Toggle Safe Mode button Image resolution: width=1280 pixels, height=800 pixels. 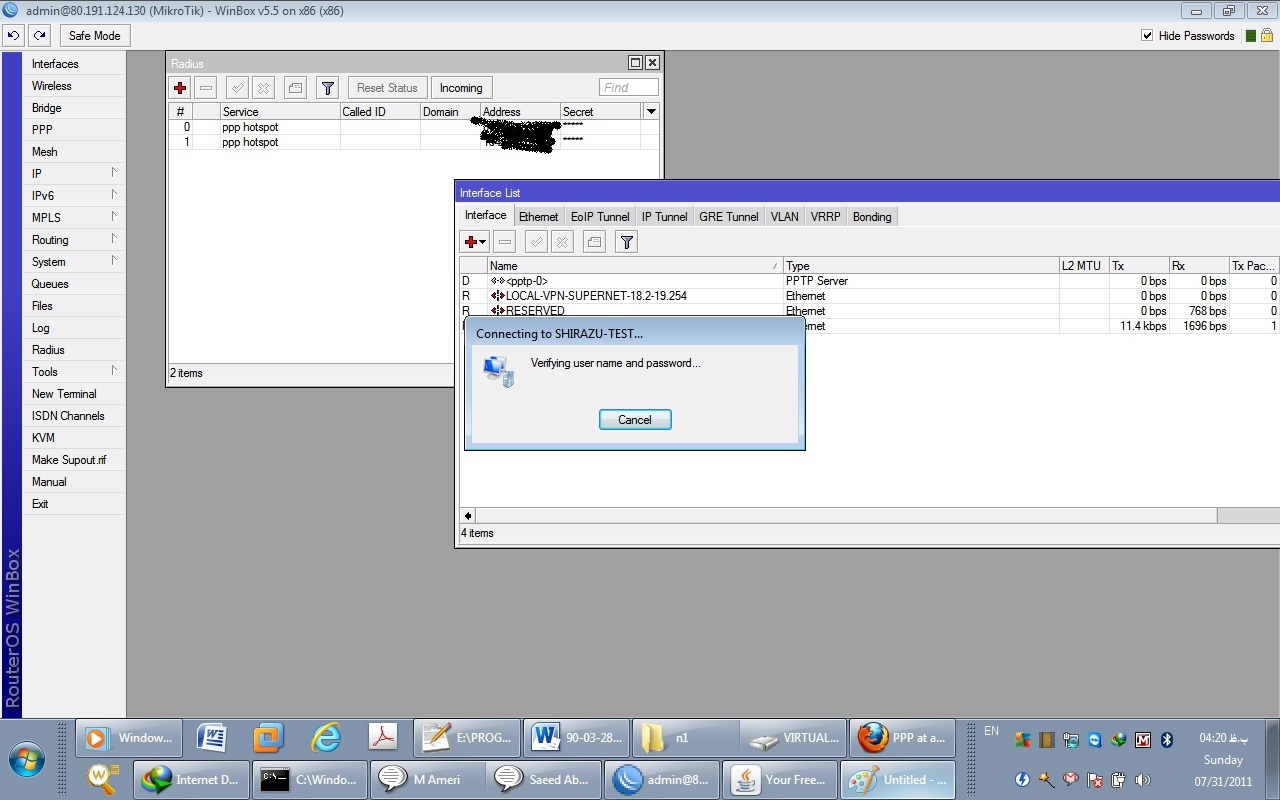coord(94,35)
